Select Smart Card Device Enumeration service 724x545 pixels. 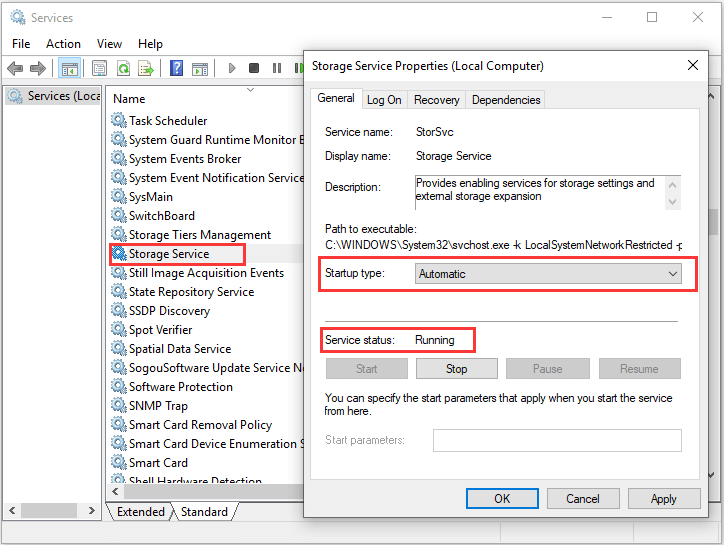click(x=216, y=443)
